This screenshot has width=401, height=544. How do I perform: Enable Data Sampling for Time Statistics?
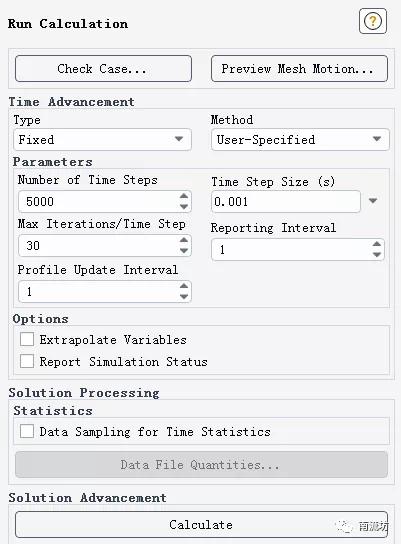point(27,431)
